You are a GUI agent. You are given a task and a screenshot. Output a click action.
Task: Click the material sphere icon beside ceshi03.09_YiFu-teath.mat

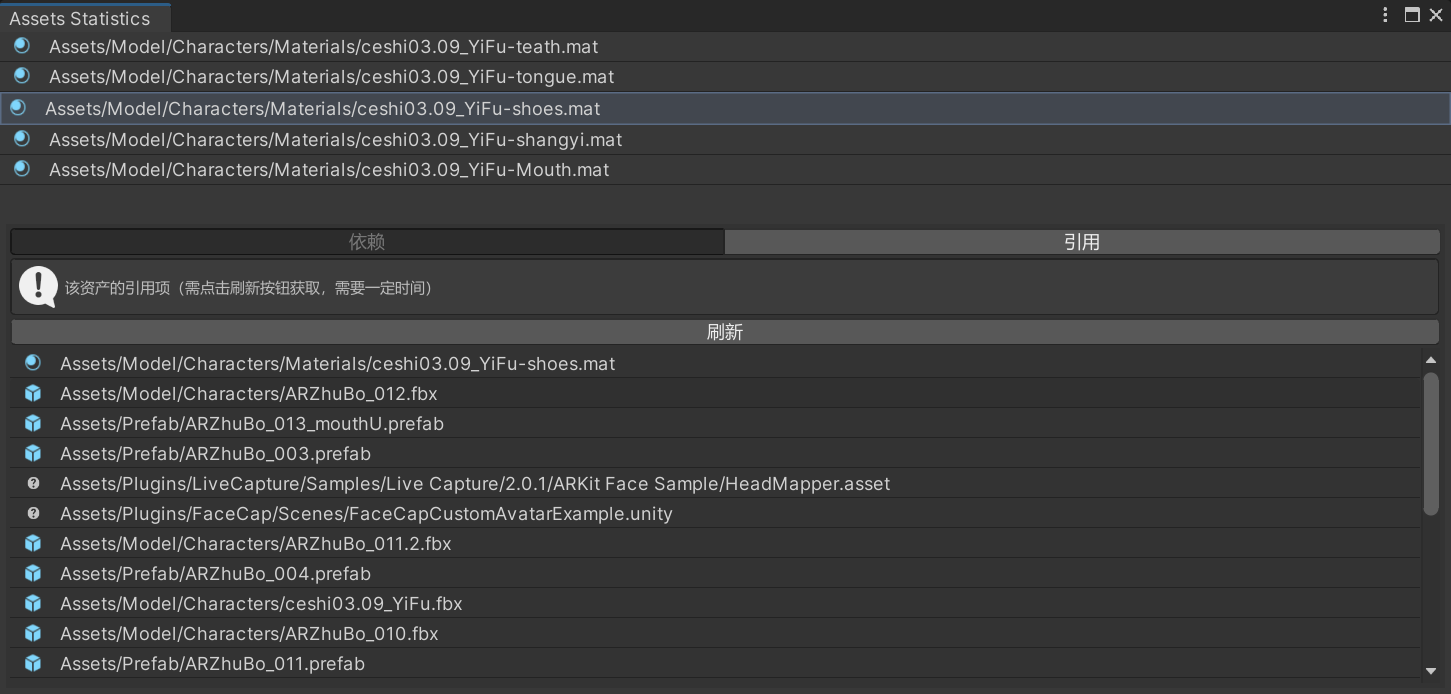tap(21, 46)
